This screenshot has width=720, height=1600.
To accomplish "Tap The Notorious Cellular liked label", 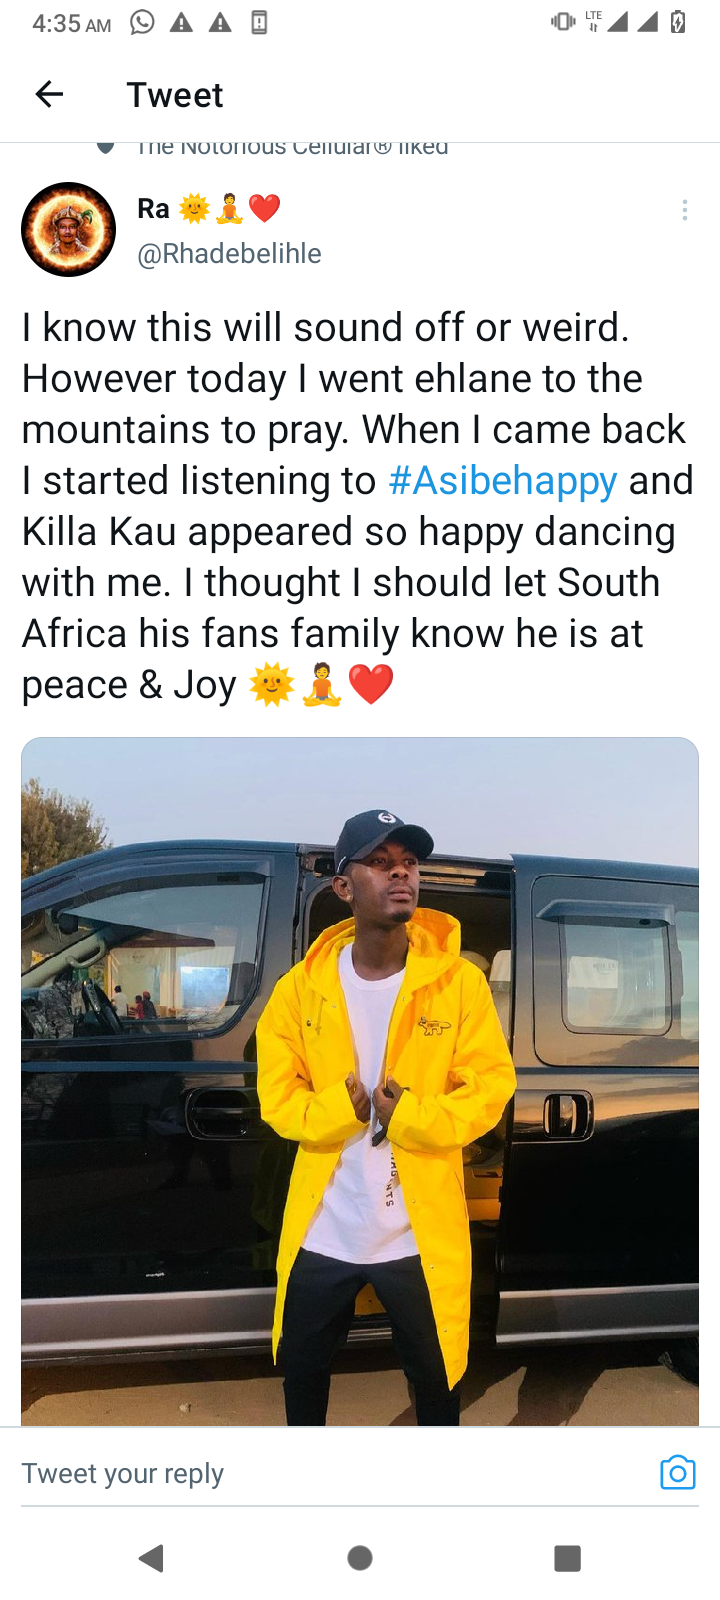I will click(x=292, y=147).
